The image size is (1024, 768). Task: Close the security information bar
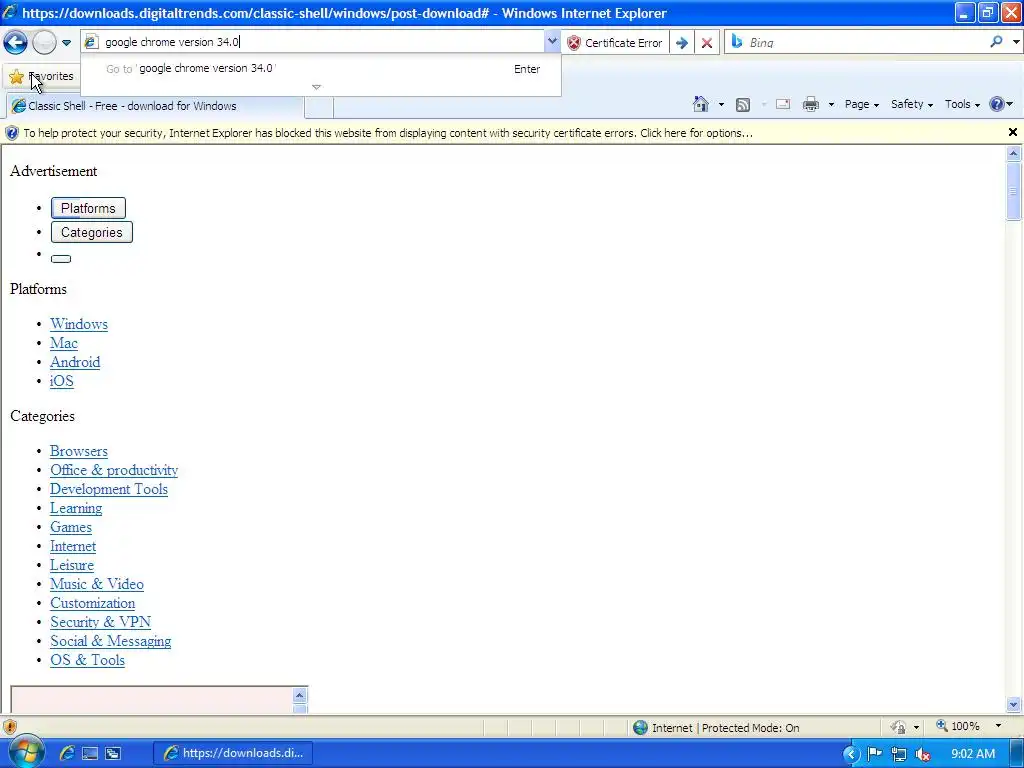[x=1013, y=133]
